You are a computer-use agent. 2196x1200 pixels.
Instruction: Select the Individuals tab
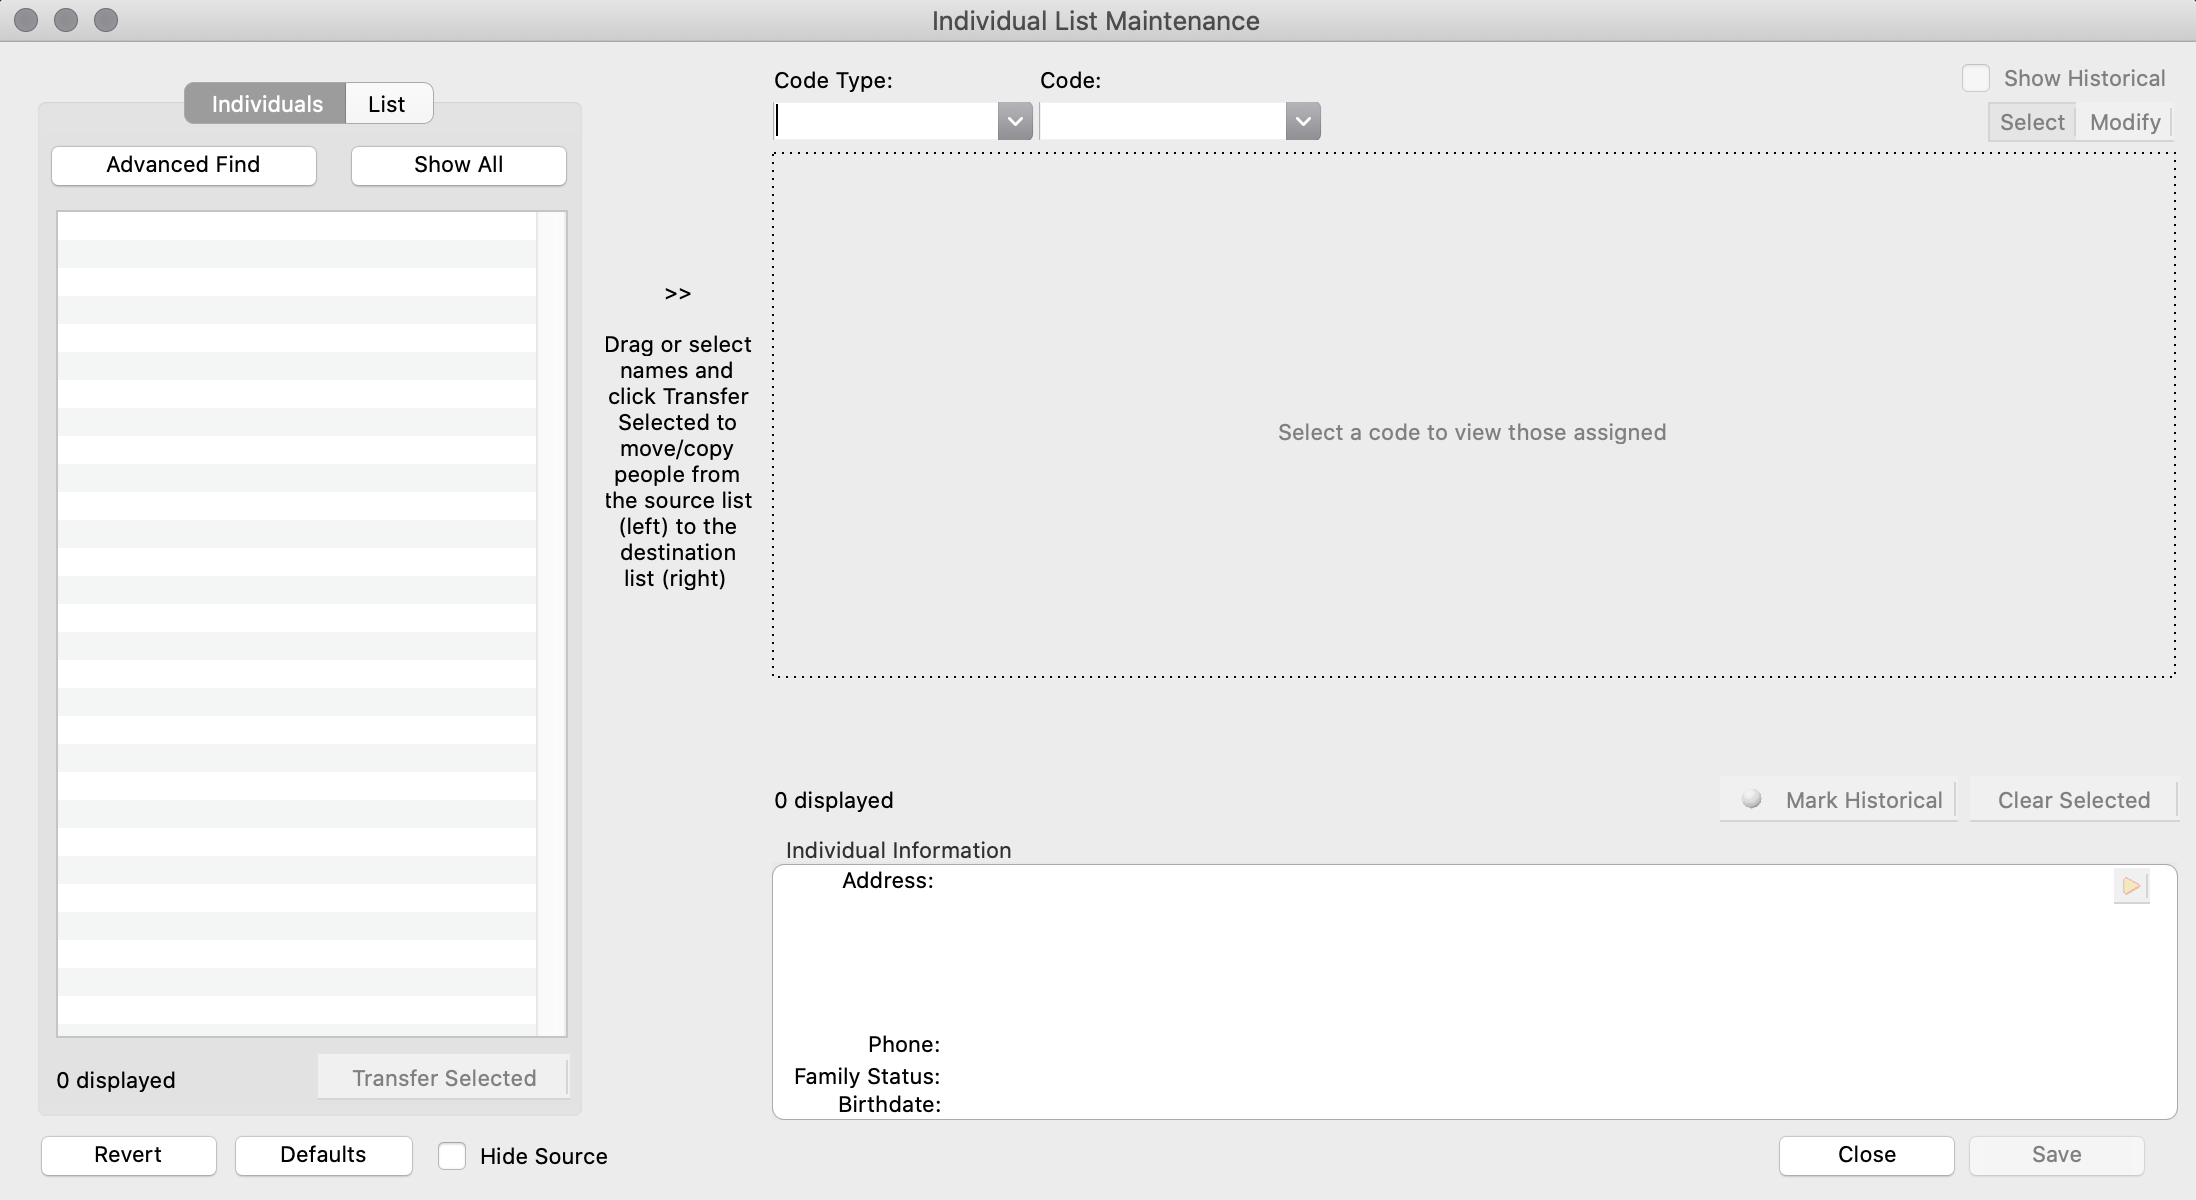click(x=266, y=104)
